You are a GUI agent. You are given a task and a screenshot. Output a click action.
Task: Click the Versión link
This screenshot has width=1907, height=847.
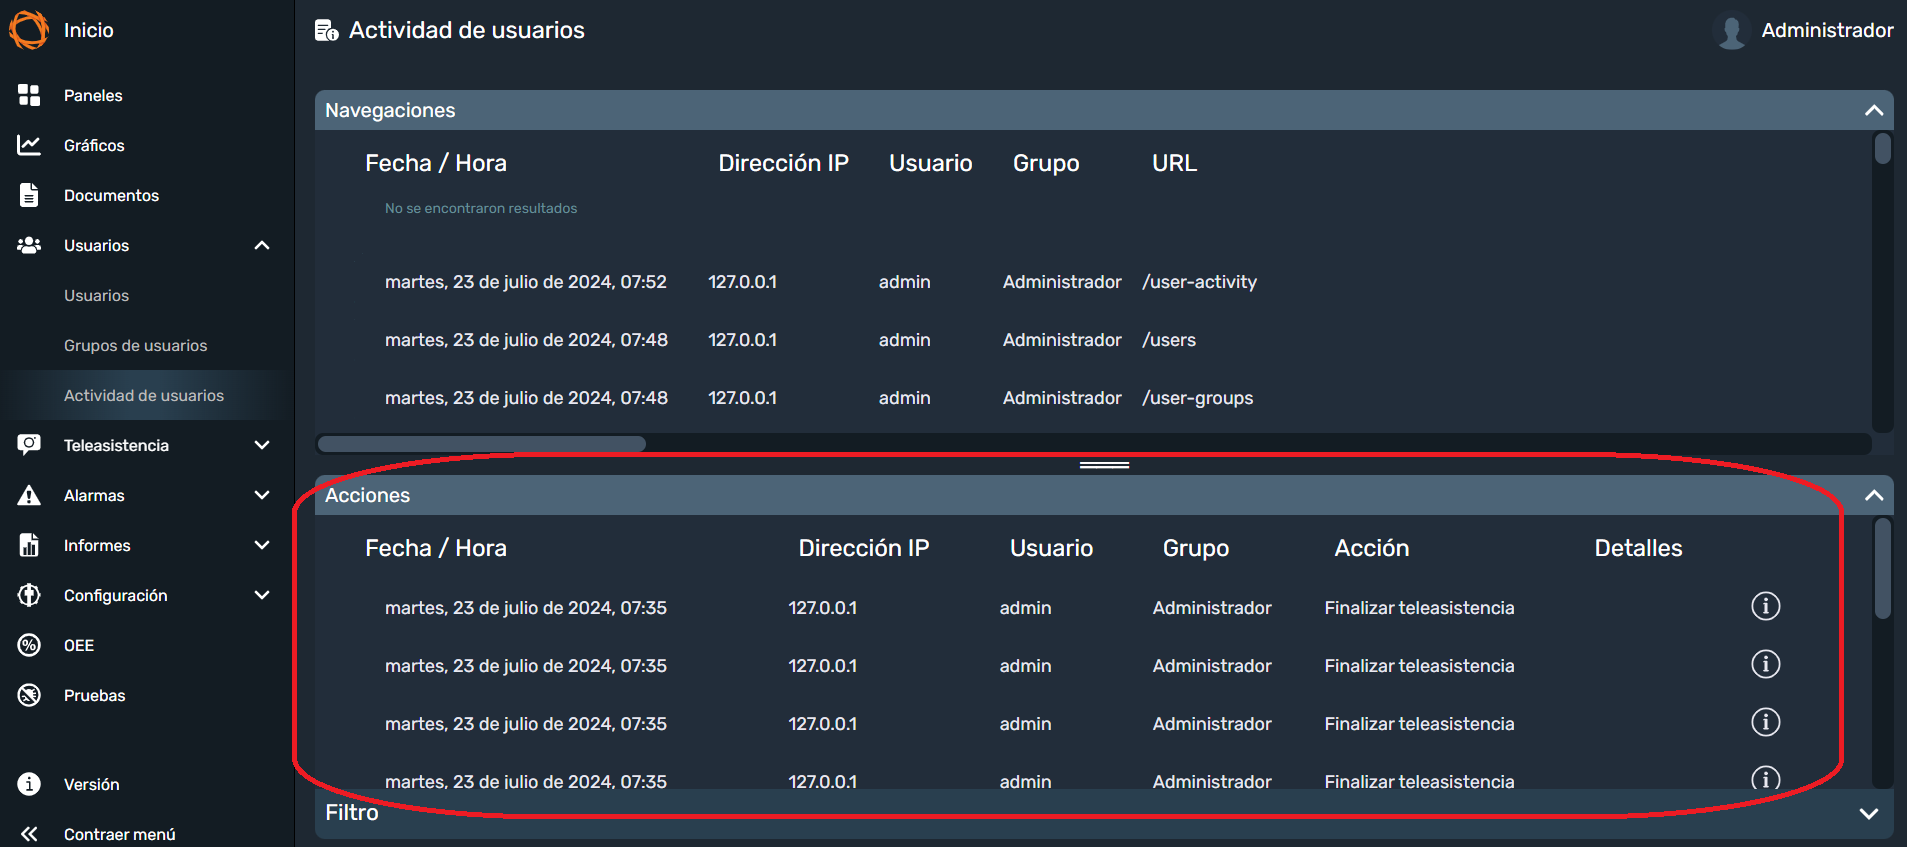(92, 784)
